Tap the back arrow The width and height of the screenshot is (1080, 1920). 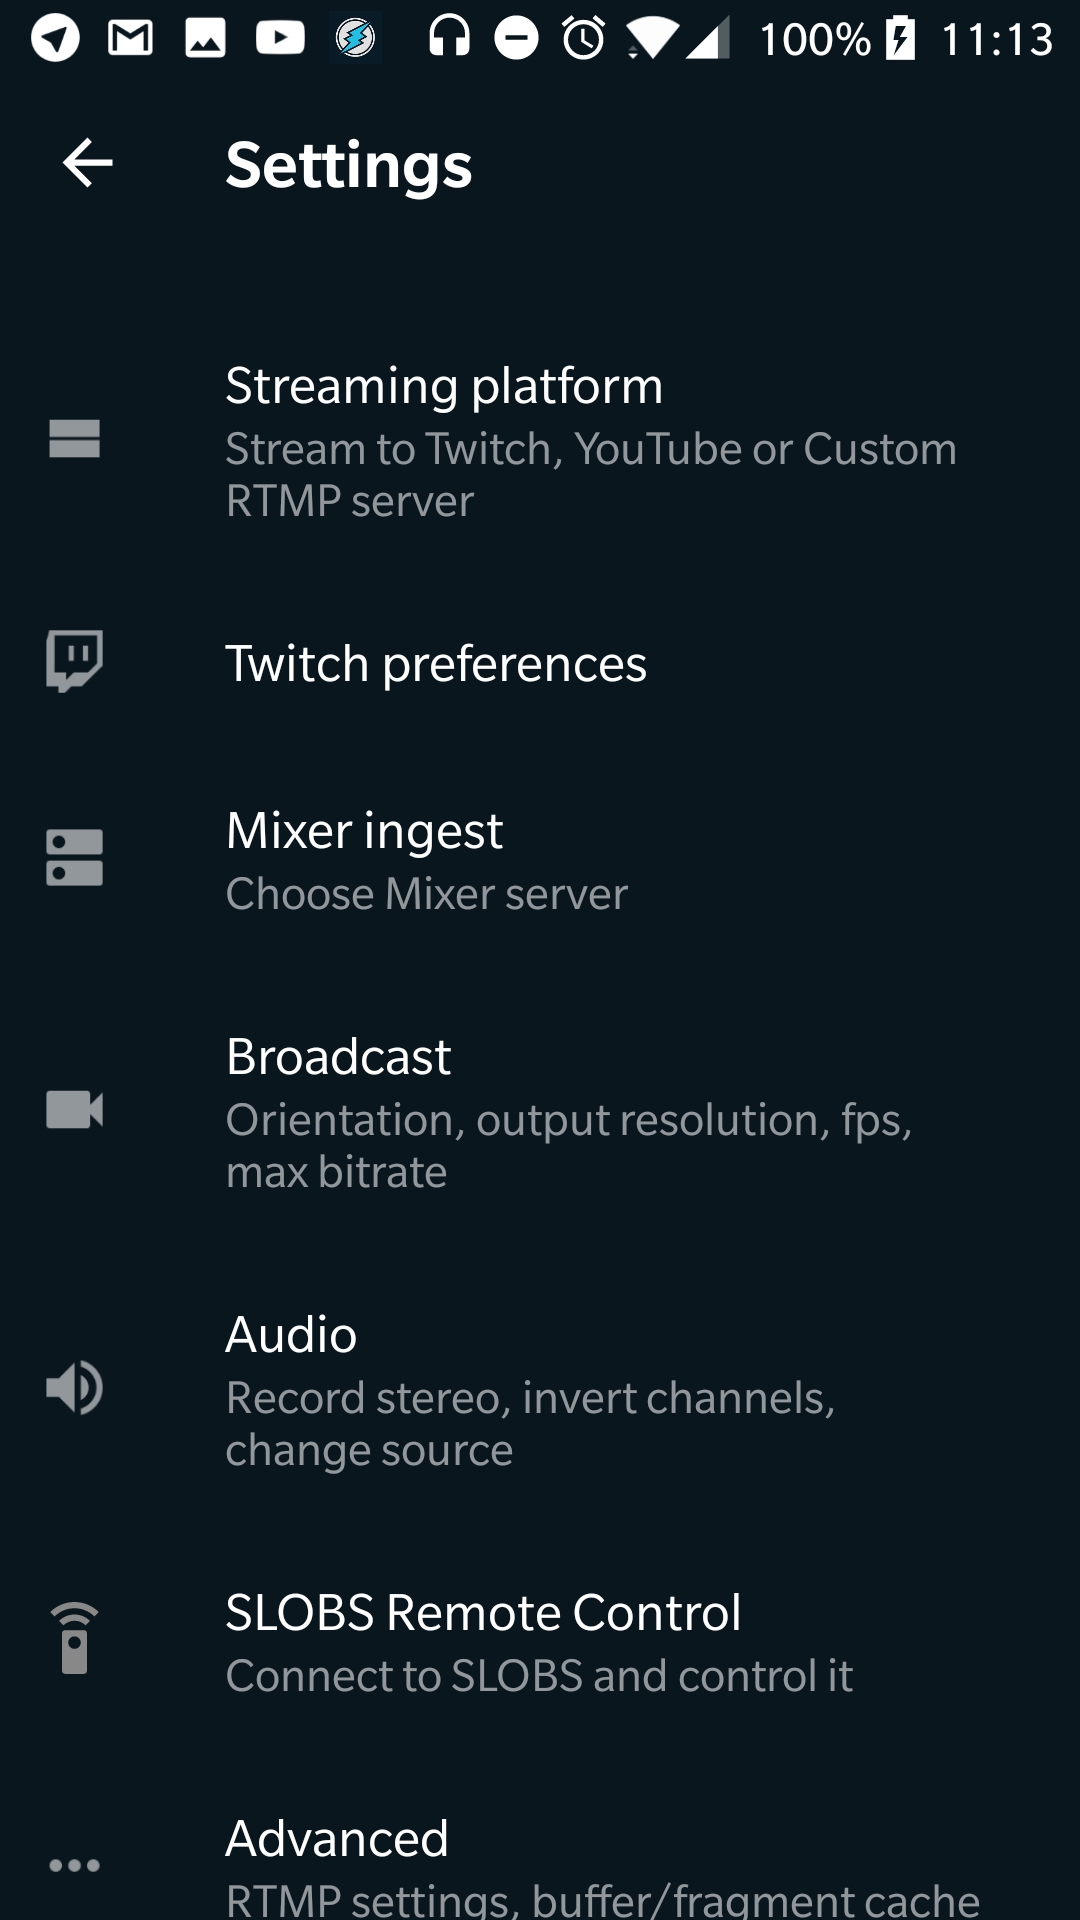pyautogui.click(x=88, y=163)
